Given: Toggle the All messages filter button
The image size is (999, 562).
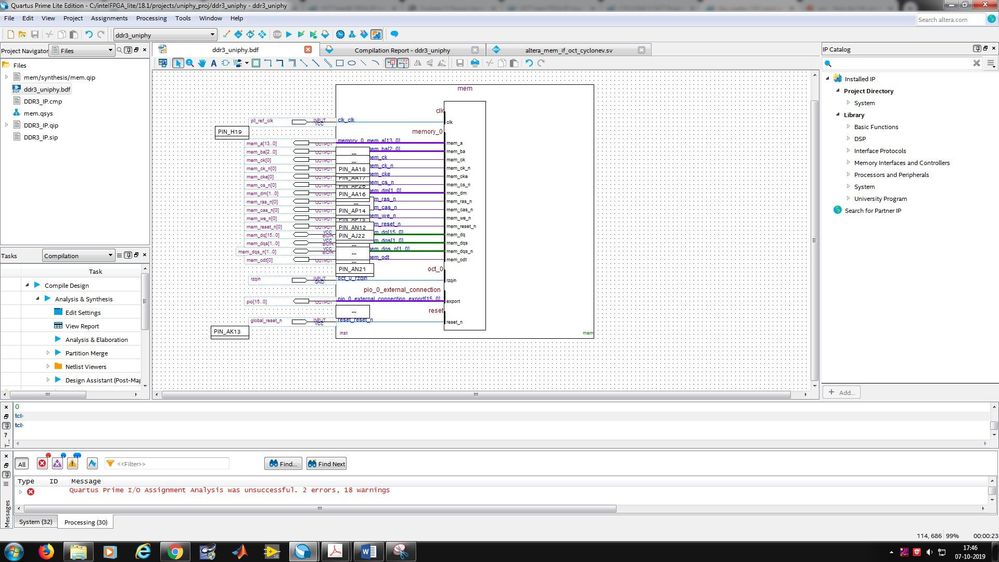Looking at the screenshot, I should (x=21, y=464).
